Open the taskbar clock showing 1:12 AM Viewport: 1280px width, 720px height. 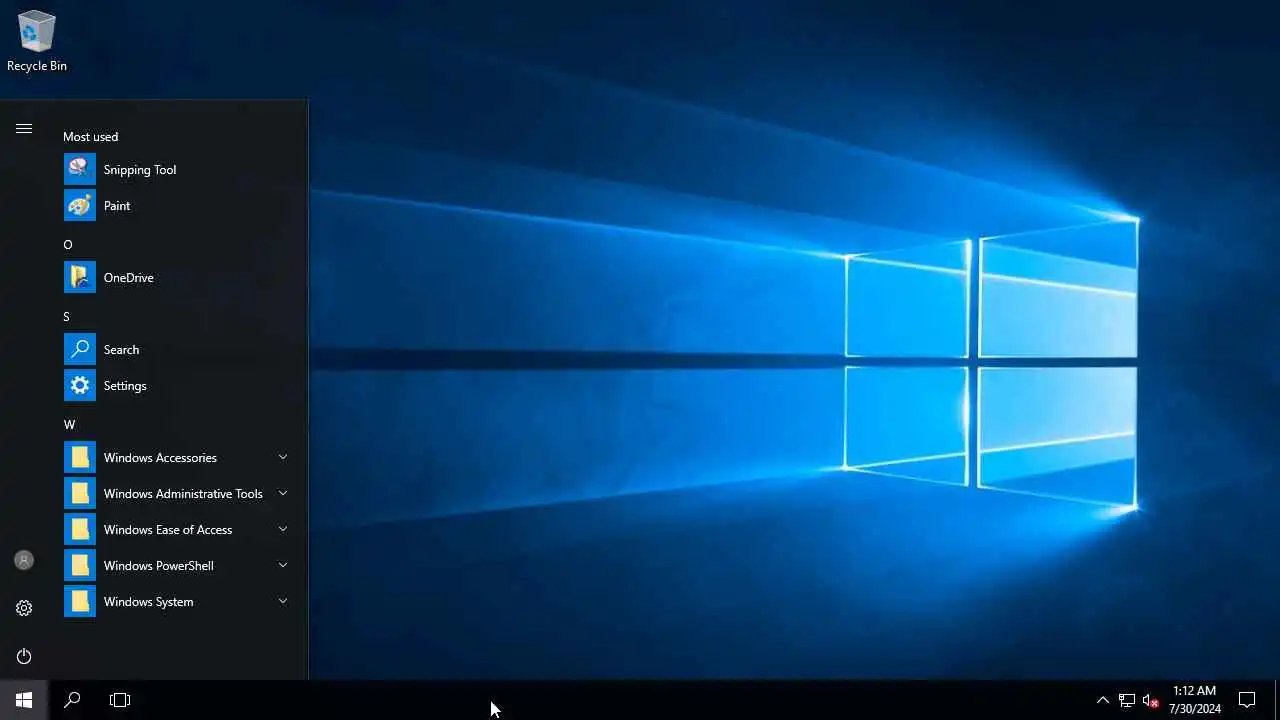point(1194,700)
